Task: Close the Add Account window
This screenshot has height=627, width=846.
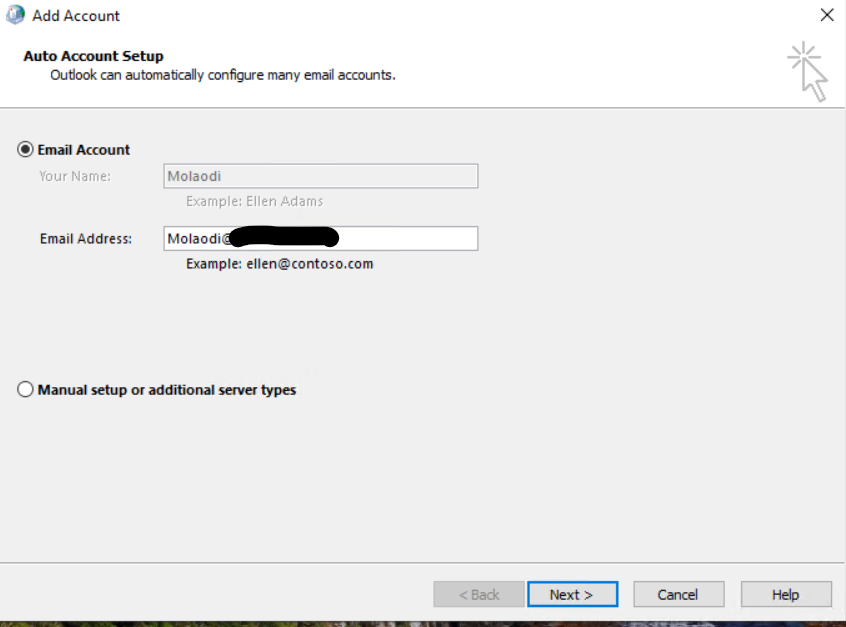Action: [827, 15]
